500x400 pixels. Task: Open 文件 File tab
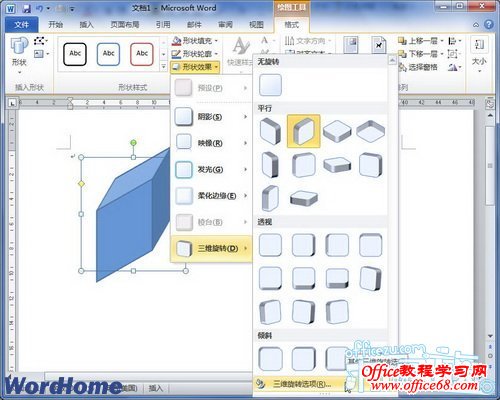(22, 25)
